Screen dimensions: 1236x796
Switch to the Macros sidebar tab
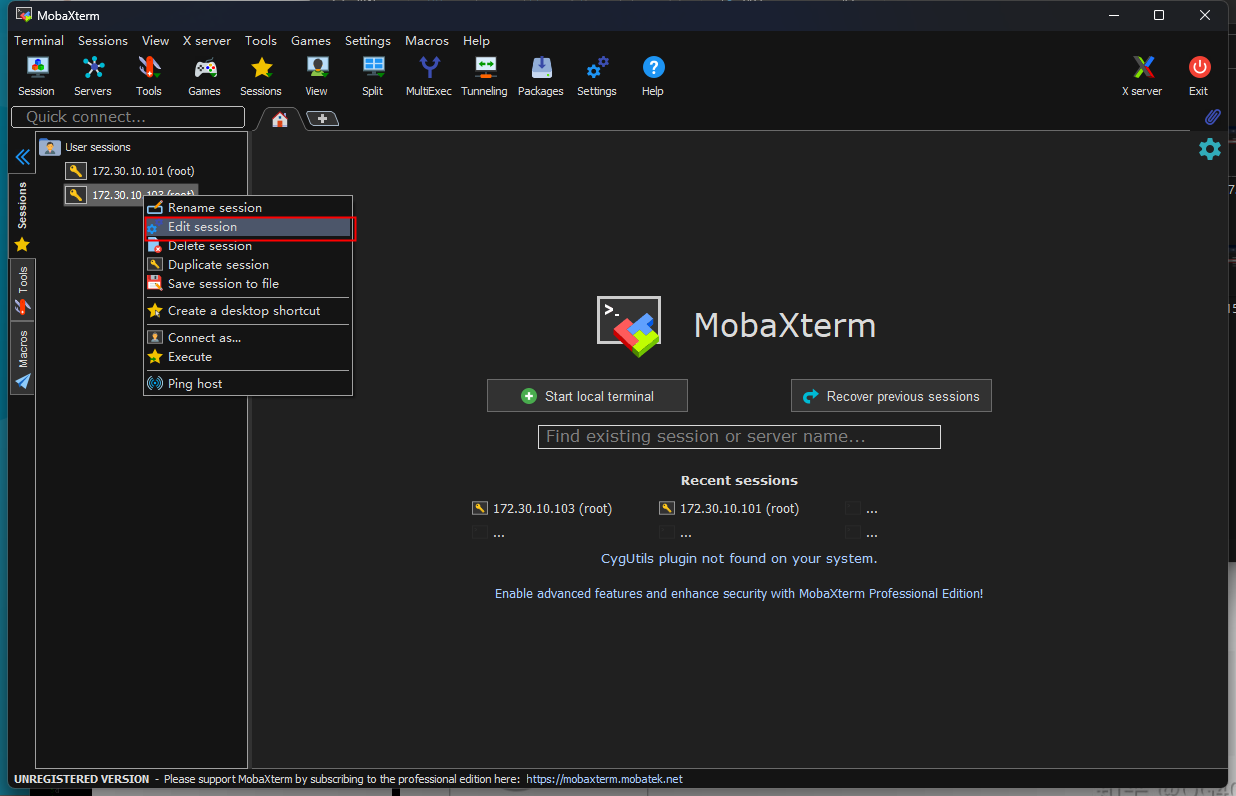22,358
